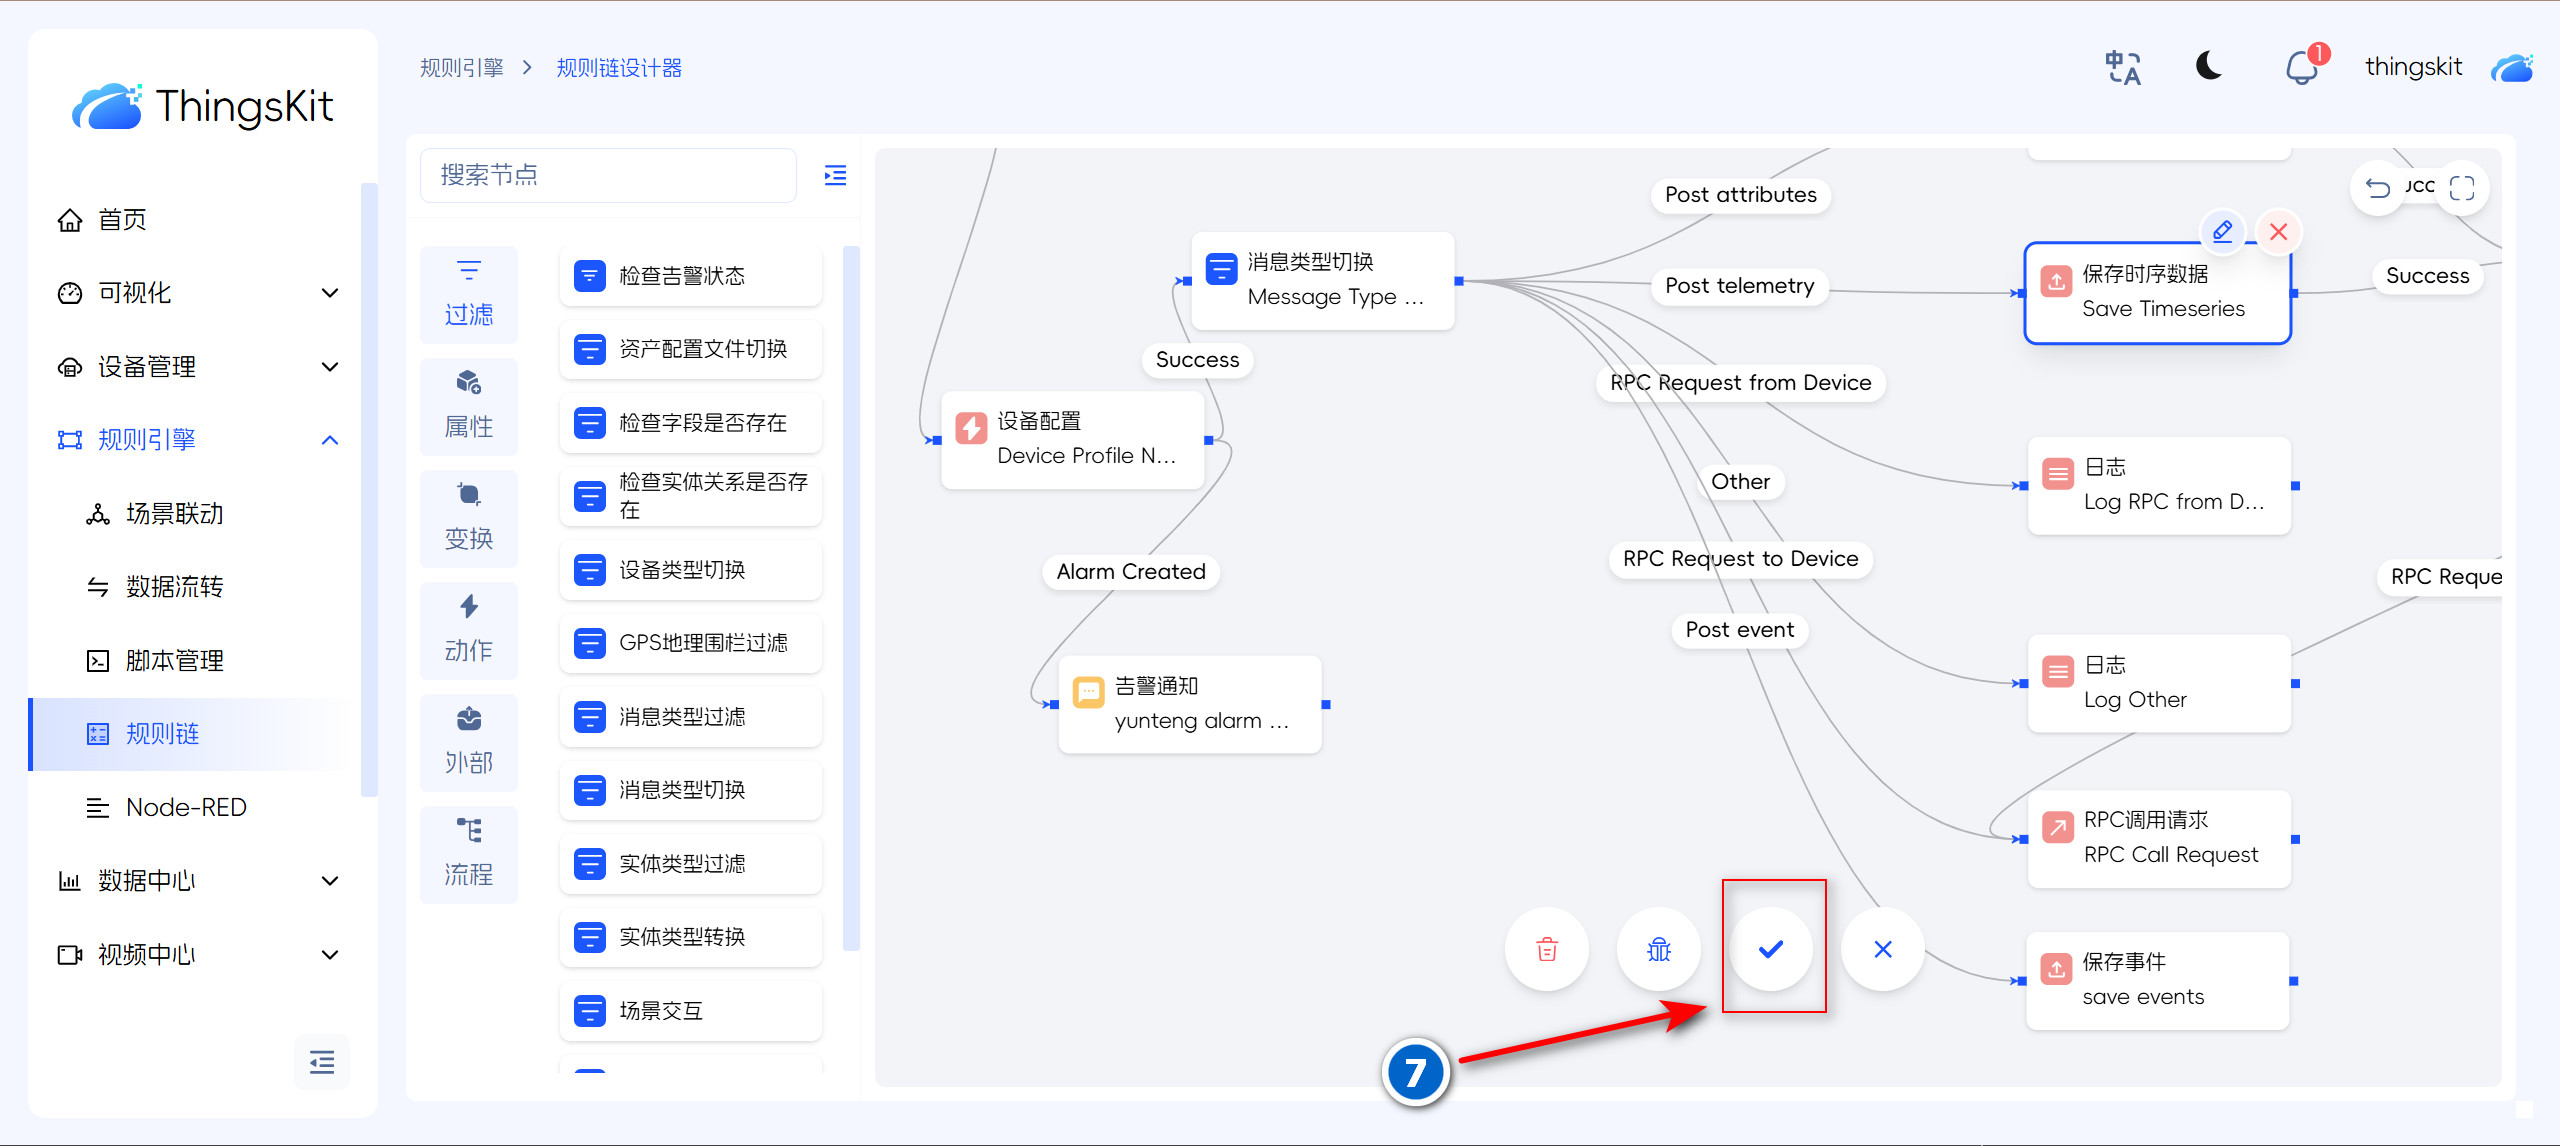Click the 规则引擎 breadcrumb link

click(461, 68)
